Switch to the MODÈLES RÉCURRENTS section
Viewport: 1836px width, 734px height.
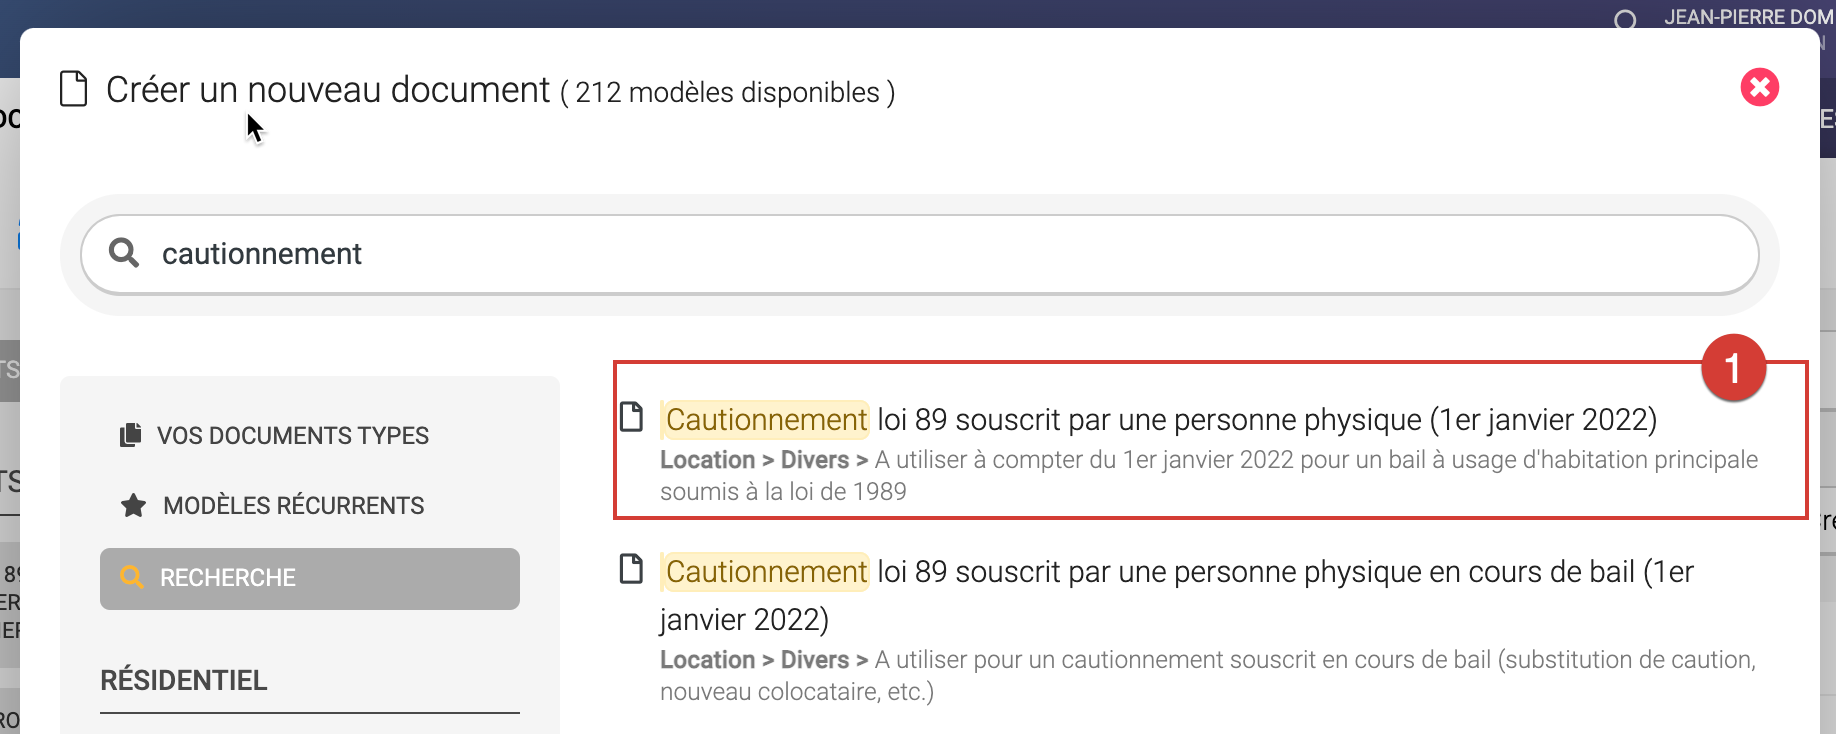pos(293,506)
